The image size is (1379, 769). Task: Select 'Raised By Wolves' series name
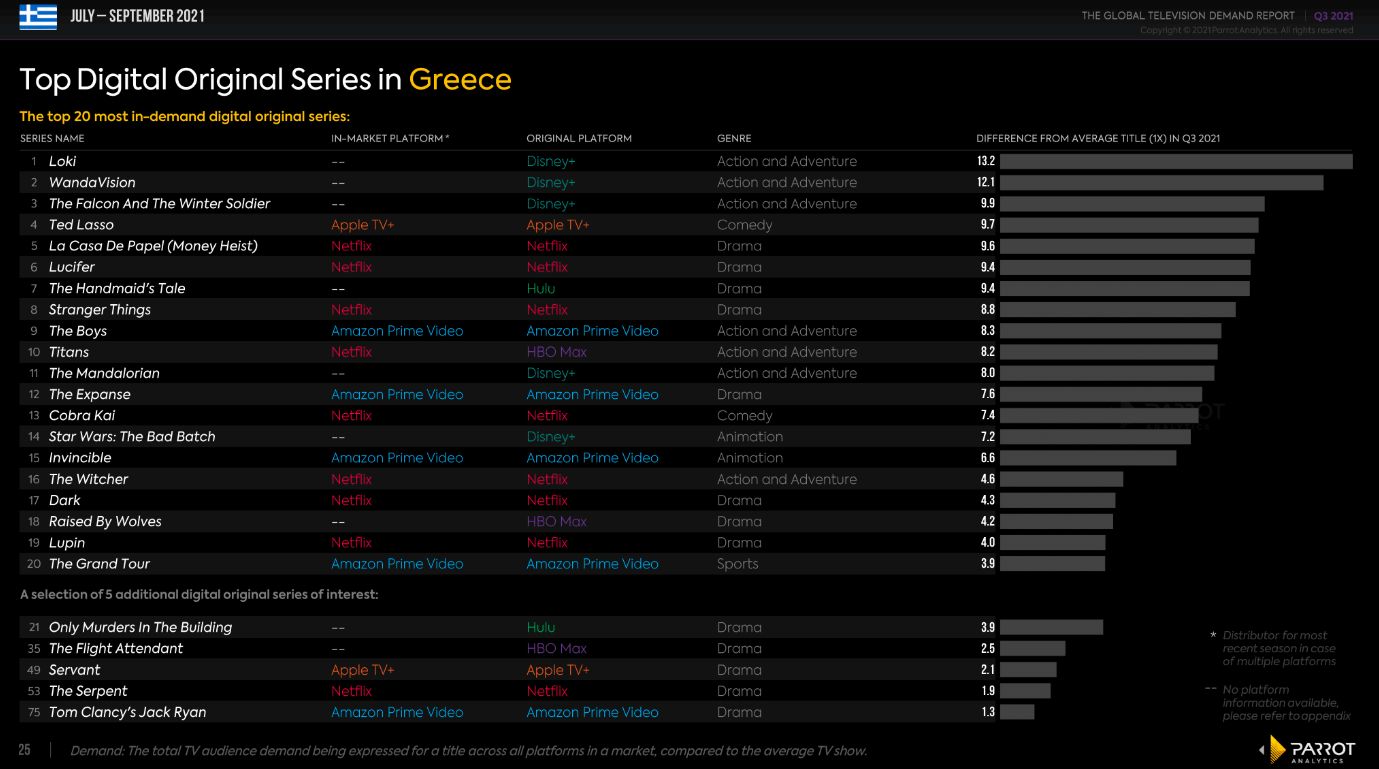[x=105, y=521]
